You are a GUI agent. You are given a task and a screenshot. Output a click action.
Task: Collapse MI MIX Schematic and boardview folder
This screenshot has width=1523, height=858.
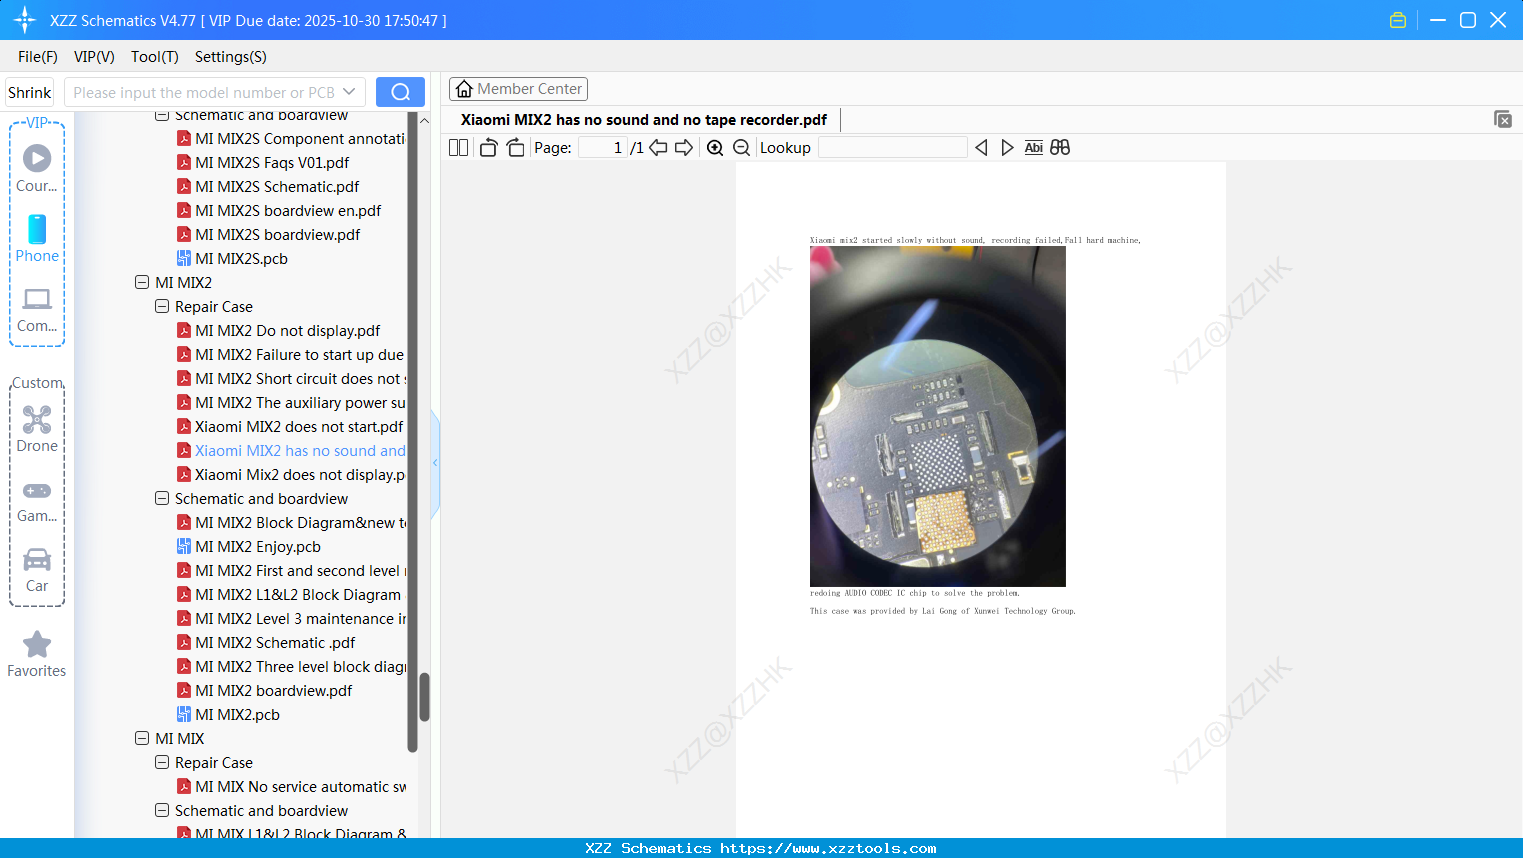click(162, 811)
